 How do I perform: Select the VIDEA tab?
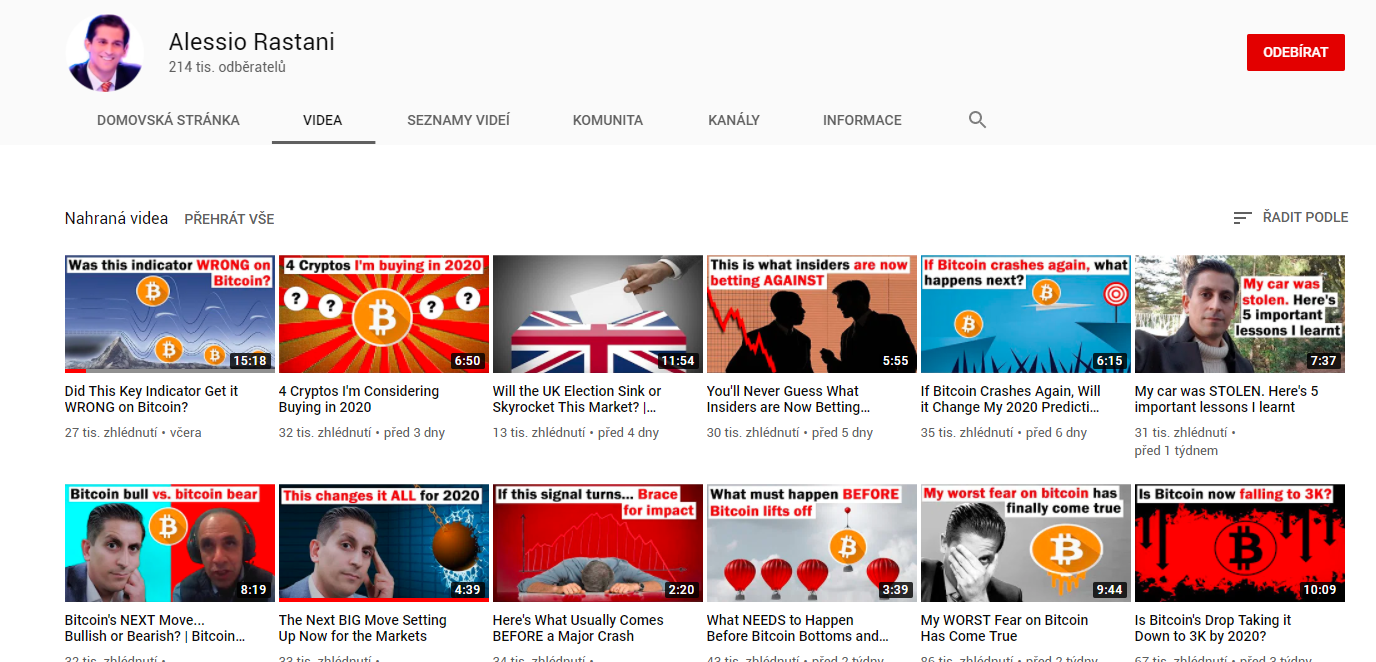click(323, 120)
